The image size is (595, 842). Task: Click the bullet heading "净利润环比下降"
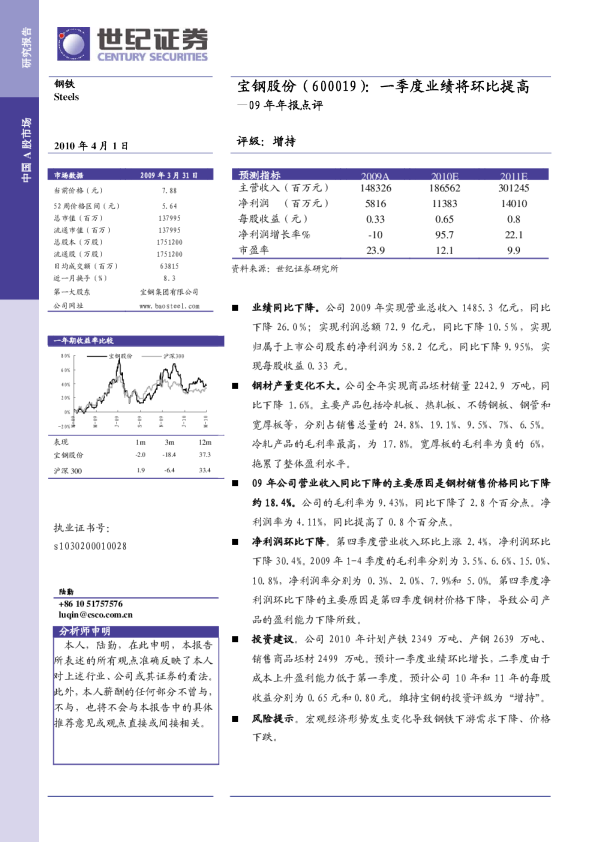289,541
